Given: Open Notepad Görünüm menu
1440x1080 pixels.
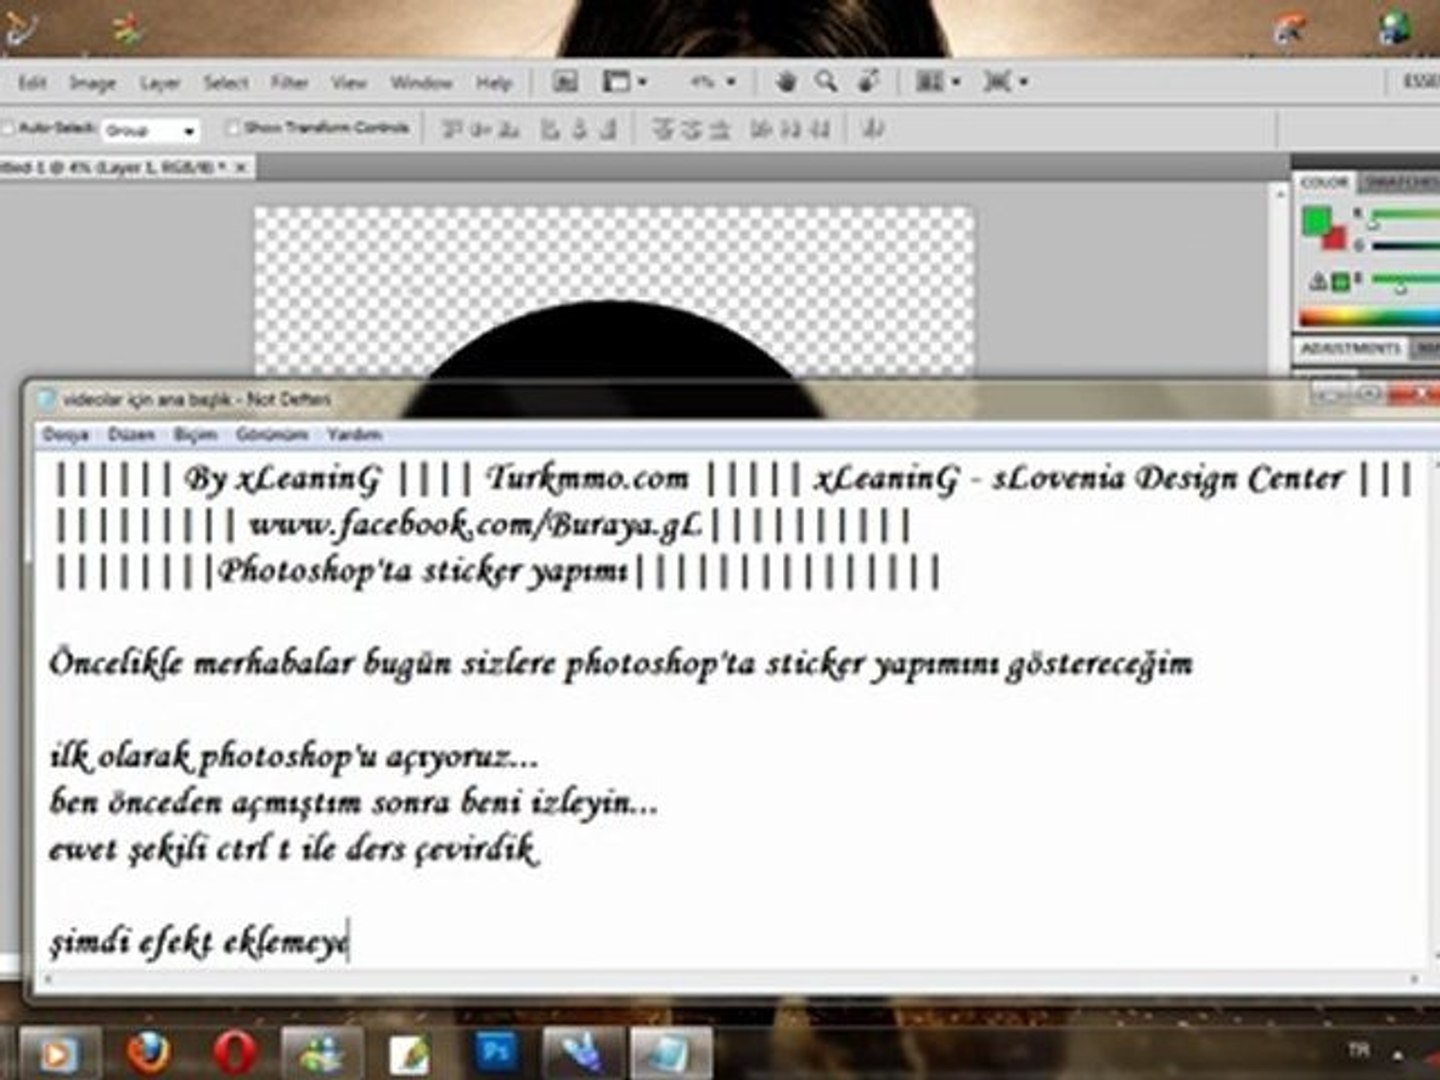Looking at the screenshot, I should (x=272, y=435).
